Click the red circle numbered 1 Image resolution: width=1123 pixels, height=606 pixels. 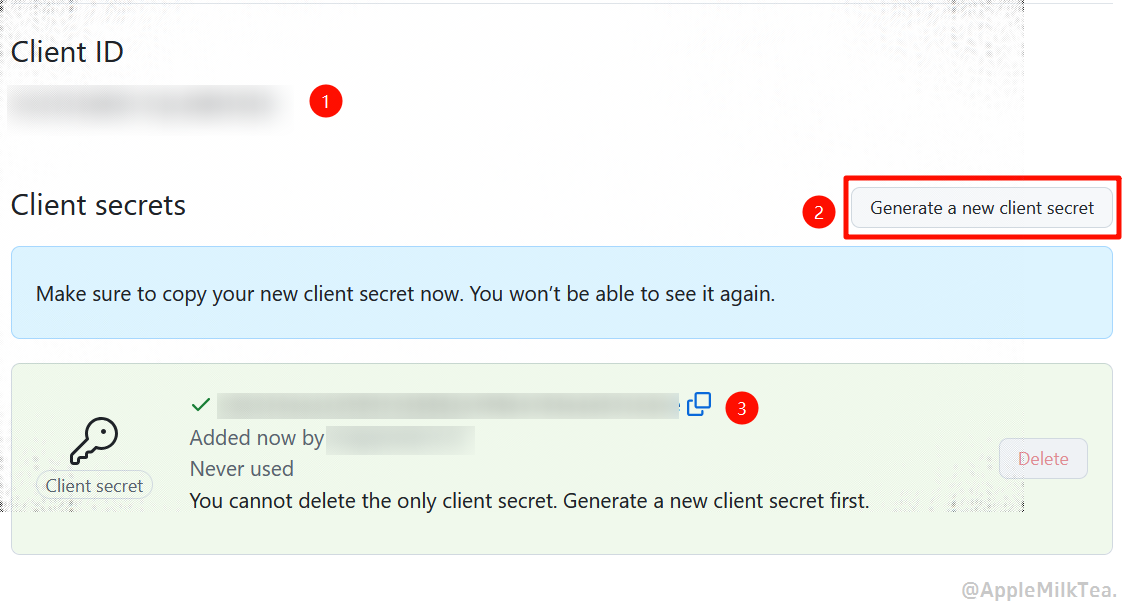tap(326, 102)
